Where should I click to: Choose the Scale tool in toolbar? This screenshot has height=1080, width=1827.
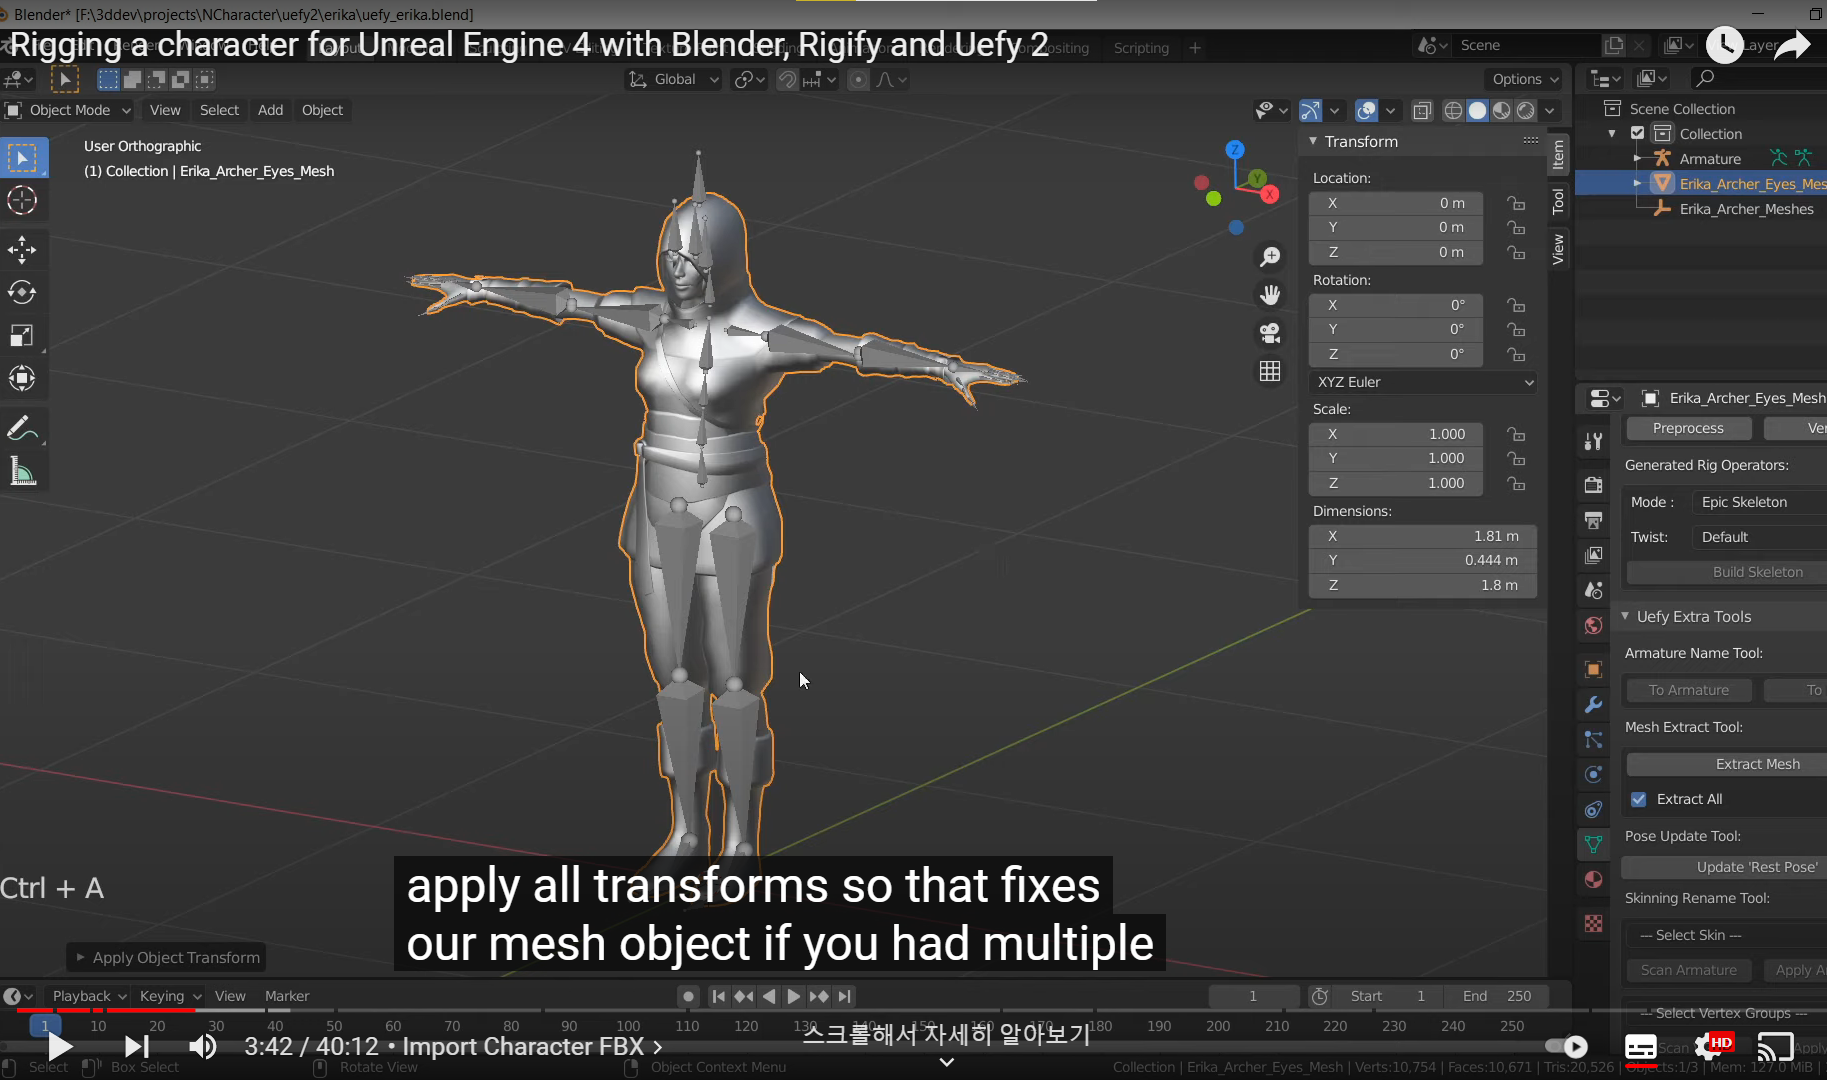point(22,335)
